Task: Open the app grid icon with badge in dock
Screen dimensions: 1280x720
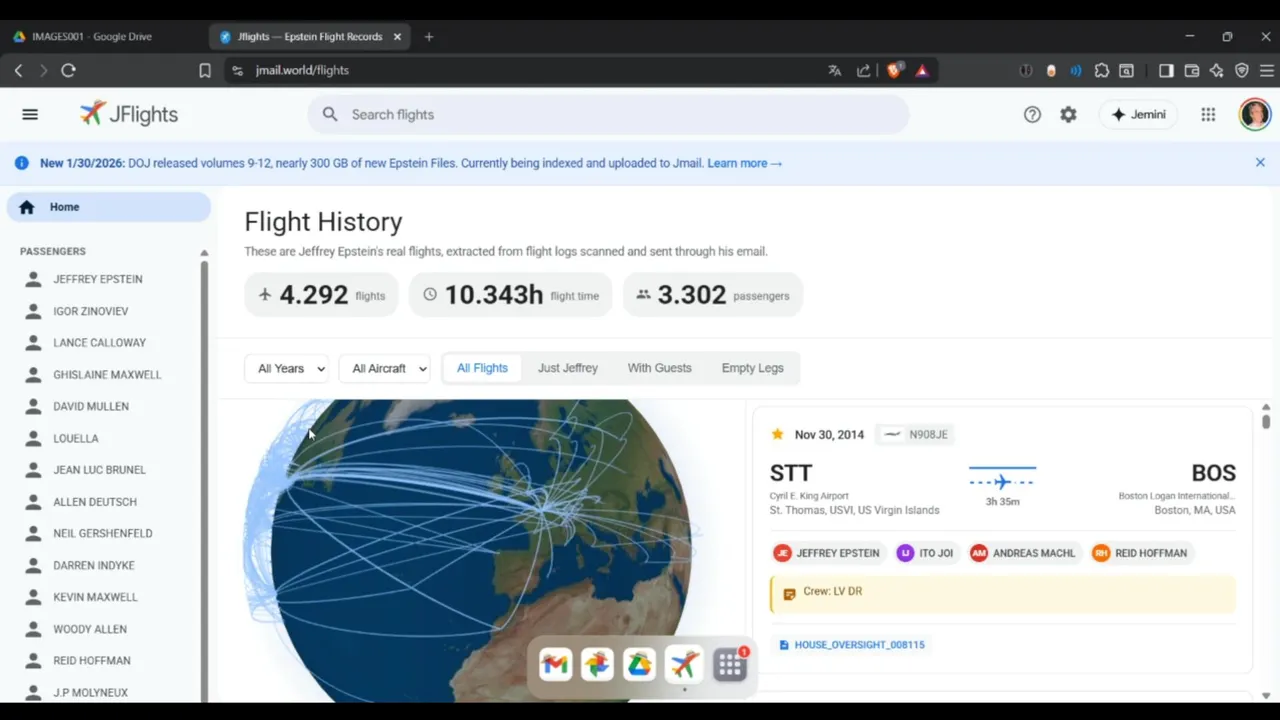Action: (x=730, y=665)
